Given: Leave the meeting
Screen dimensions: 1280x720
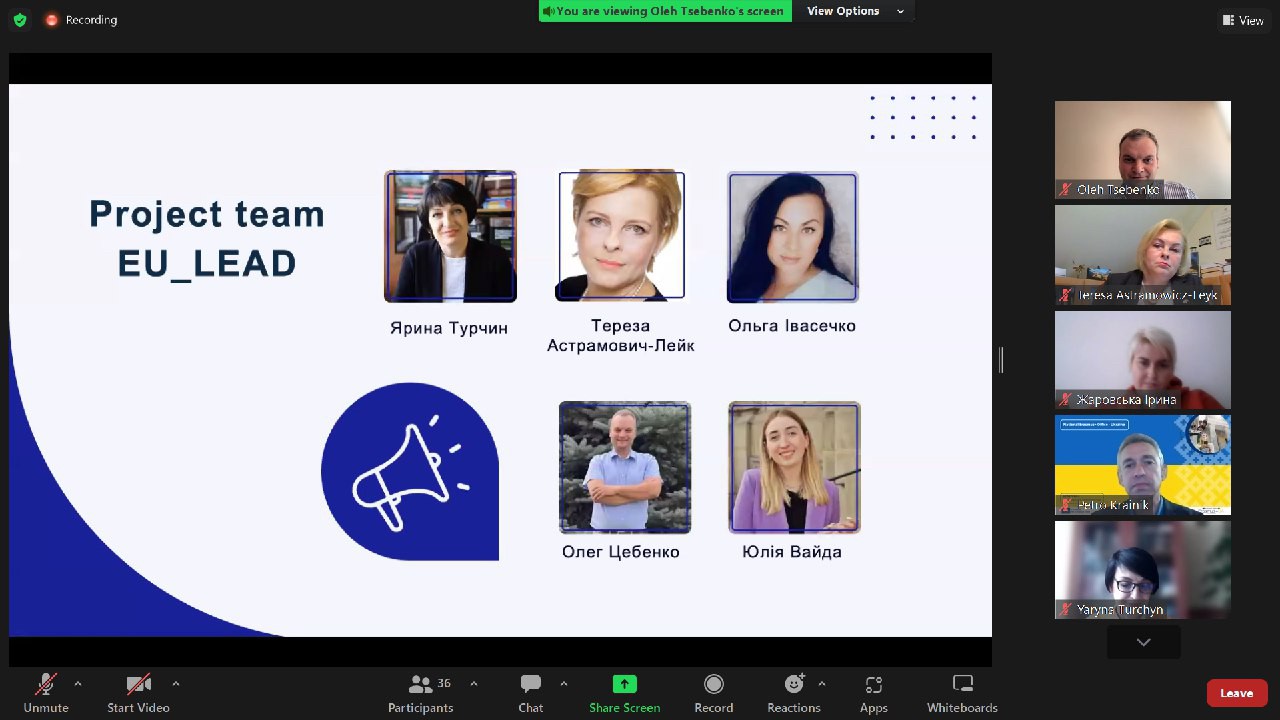Looking at the screenshot, I should point(1236,693).
